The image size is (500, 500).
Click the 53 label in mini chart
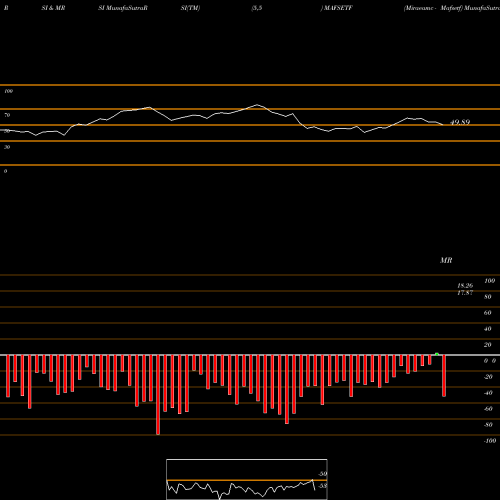coord(323,486)
